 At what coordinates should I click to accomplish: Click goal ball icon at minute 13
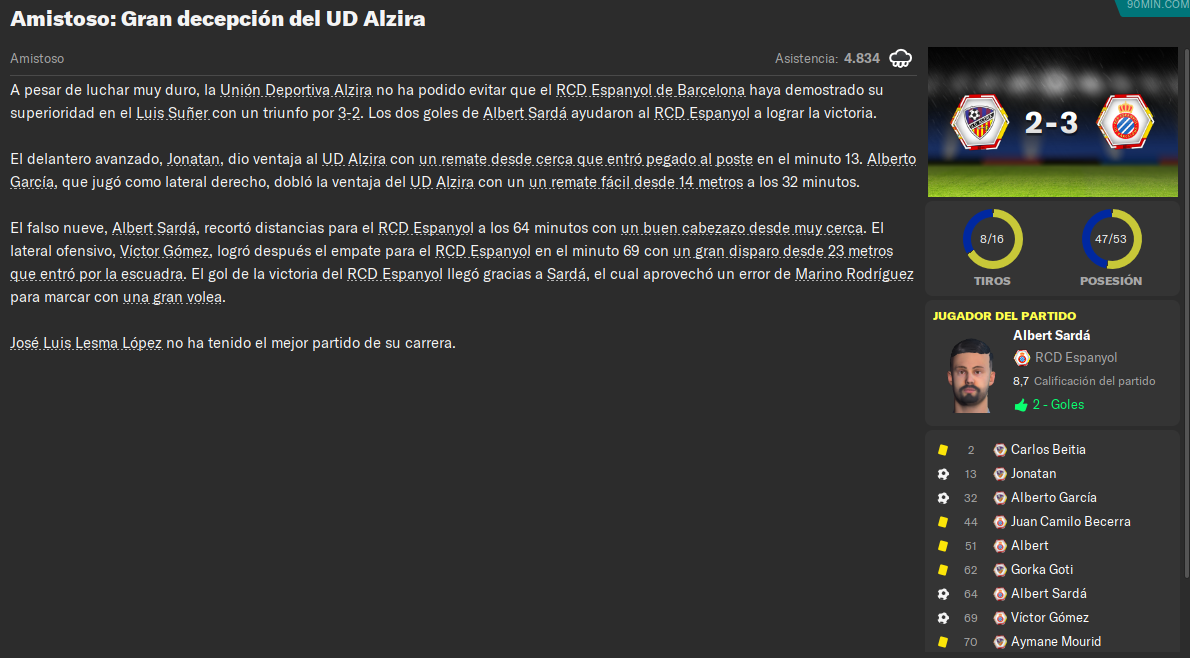(943, 474)
